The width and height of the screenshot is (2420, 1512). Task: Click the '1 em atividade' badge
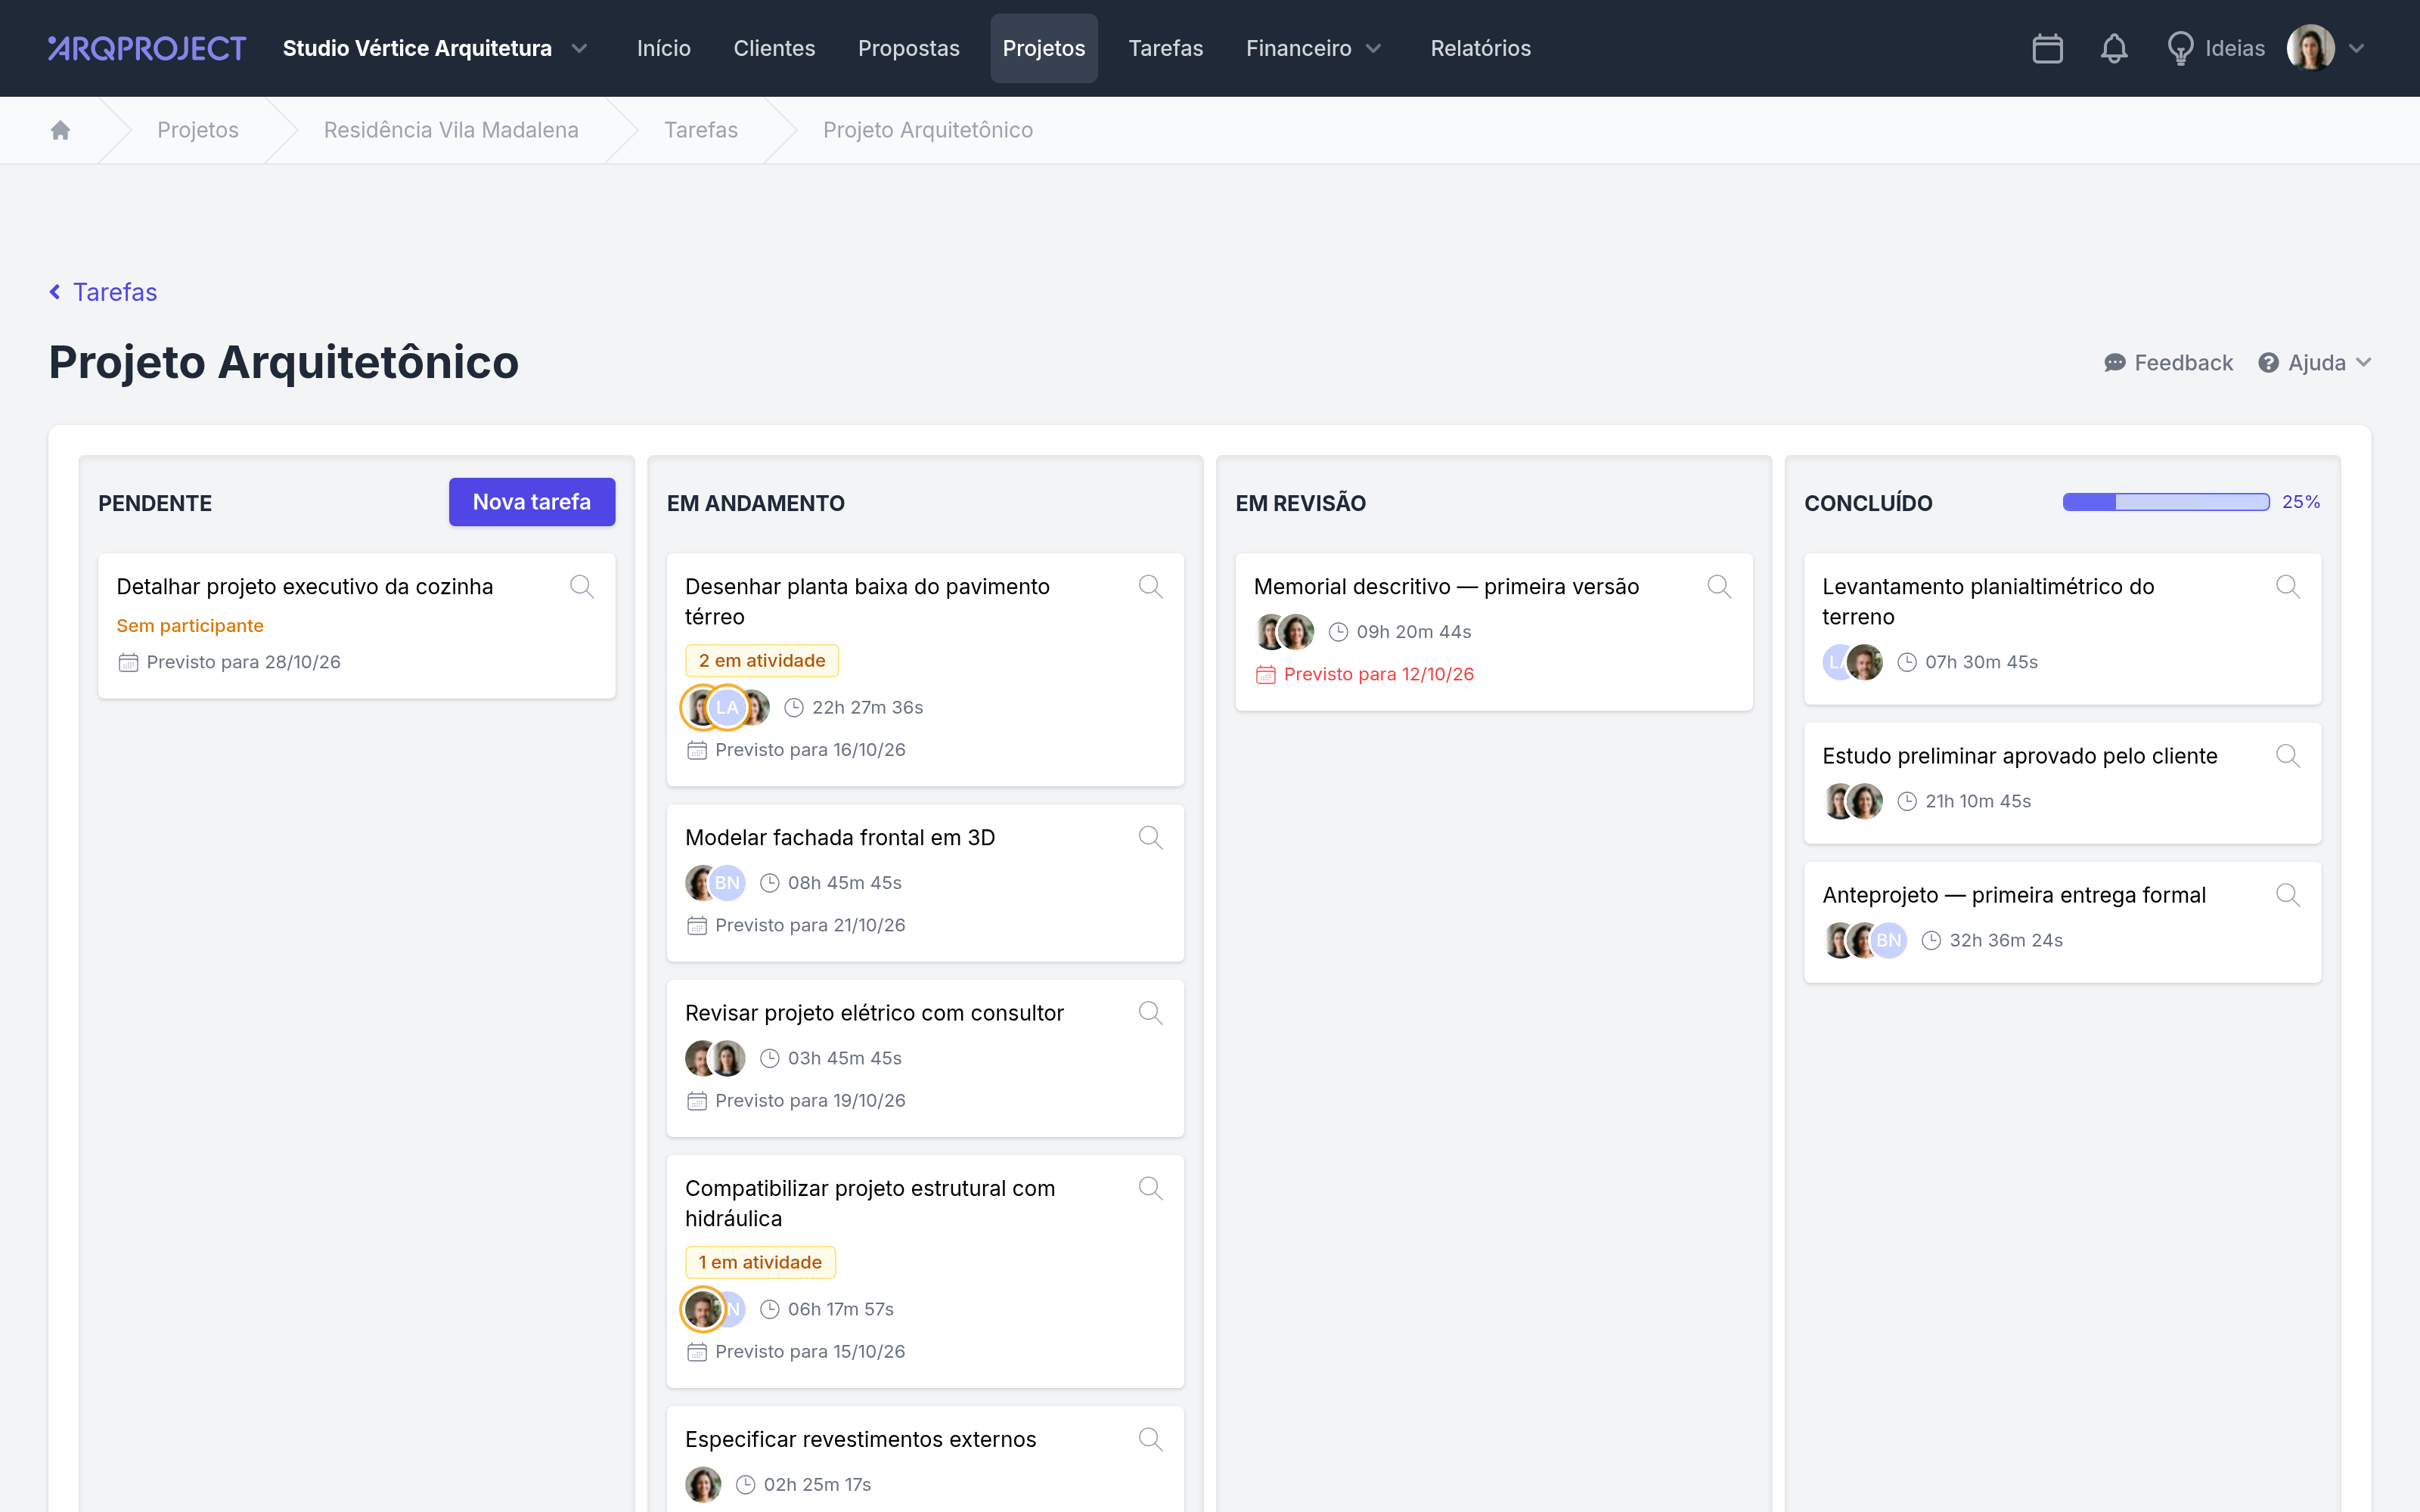[x=760, y=1262]
